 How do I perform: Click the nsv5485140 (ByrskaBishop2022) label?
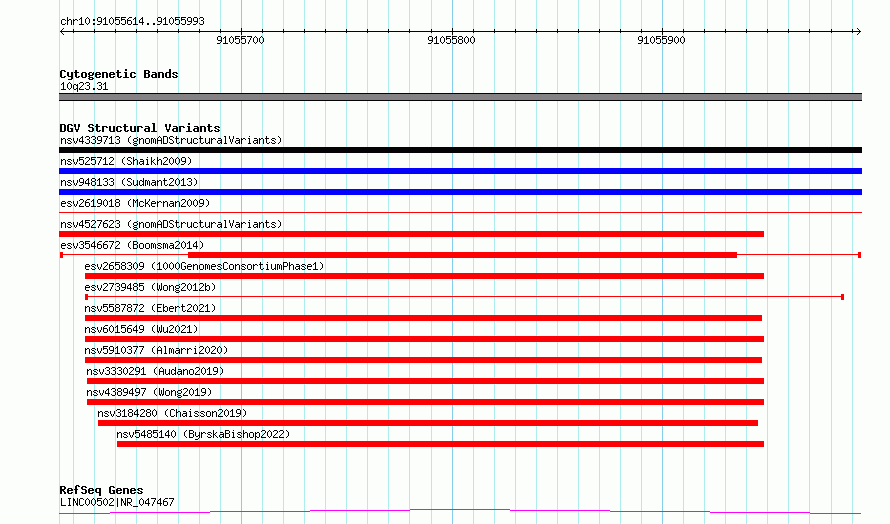tap(203, 434)
